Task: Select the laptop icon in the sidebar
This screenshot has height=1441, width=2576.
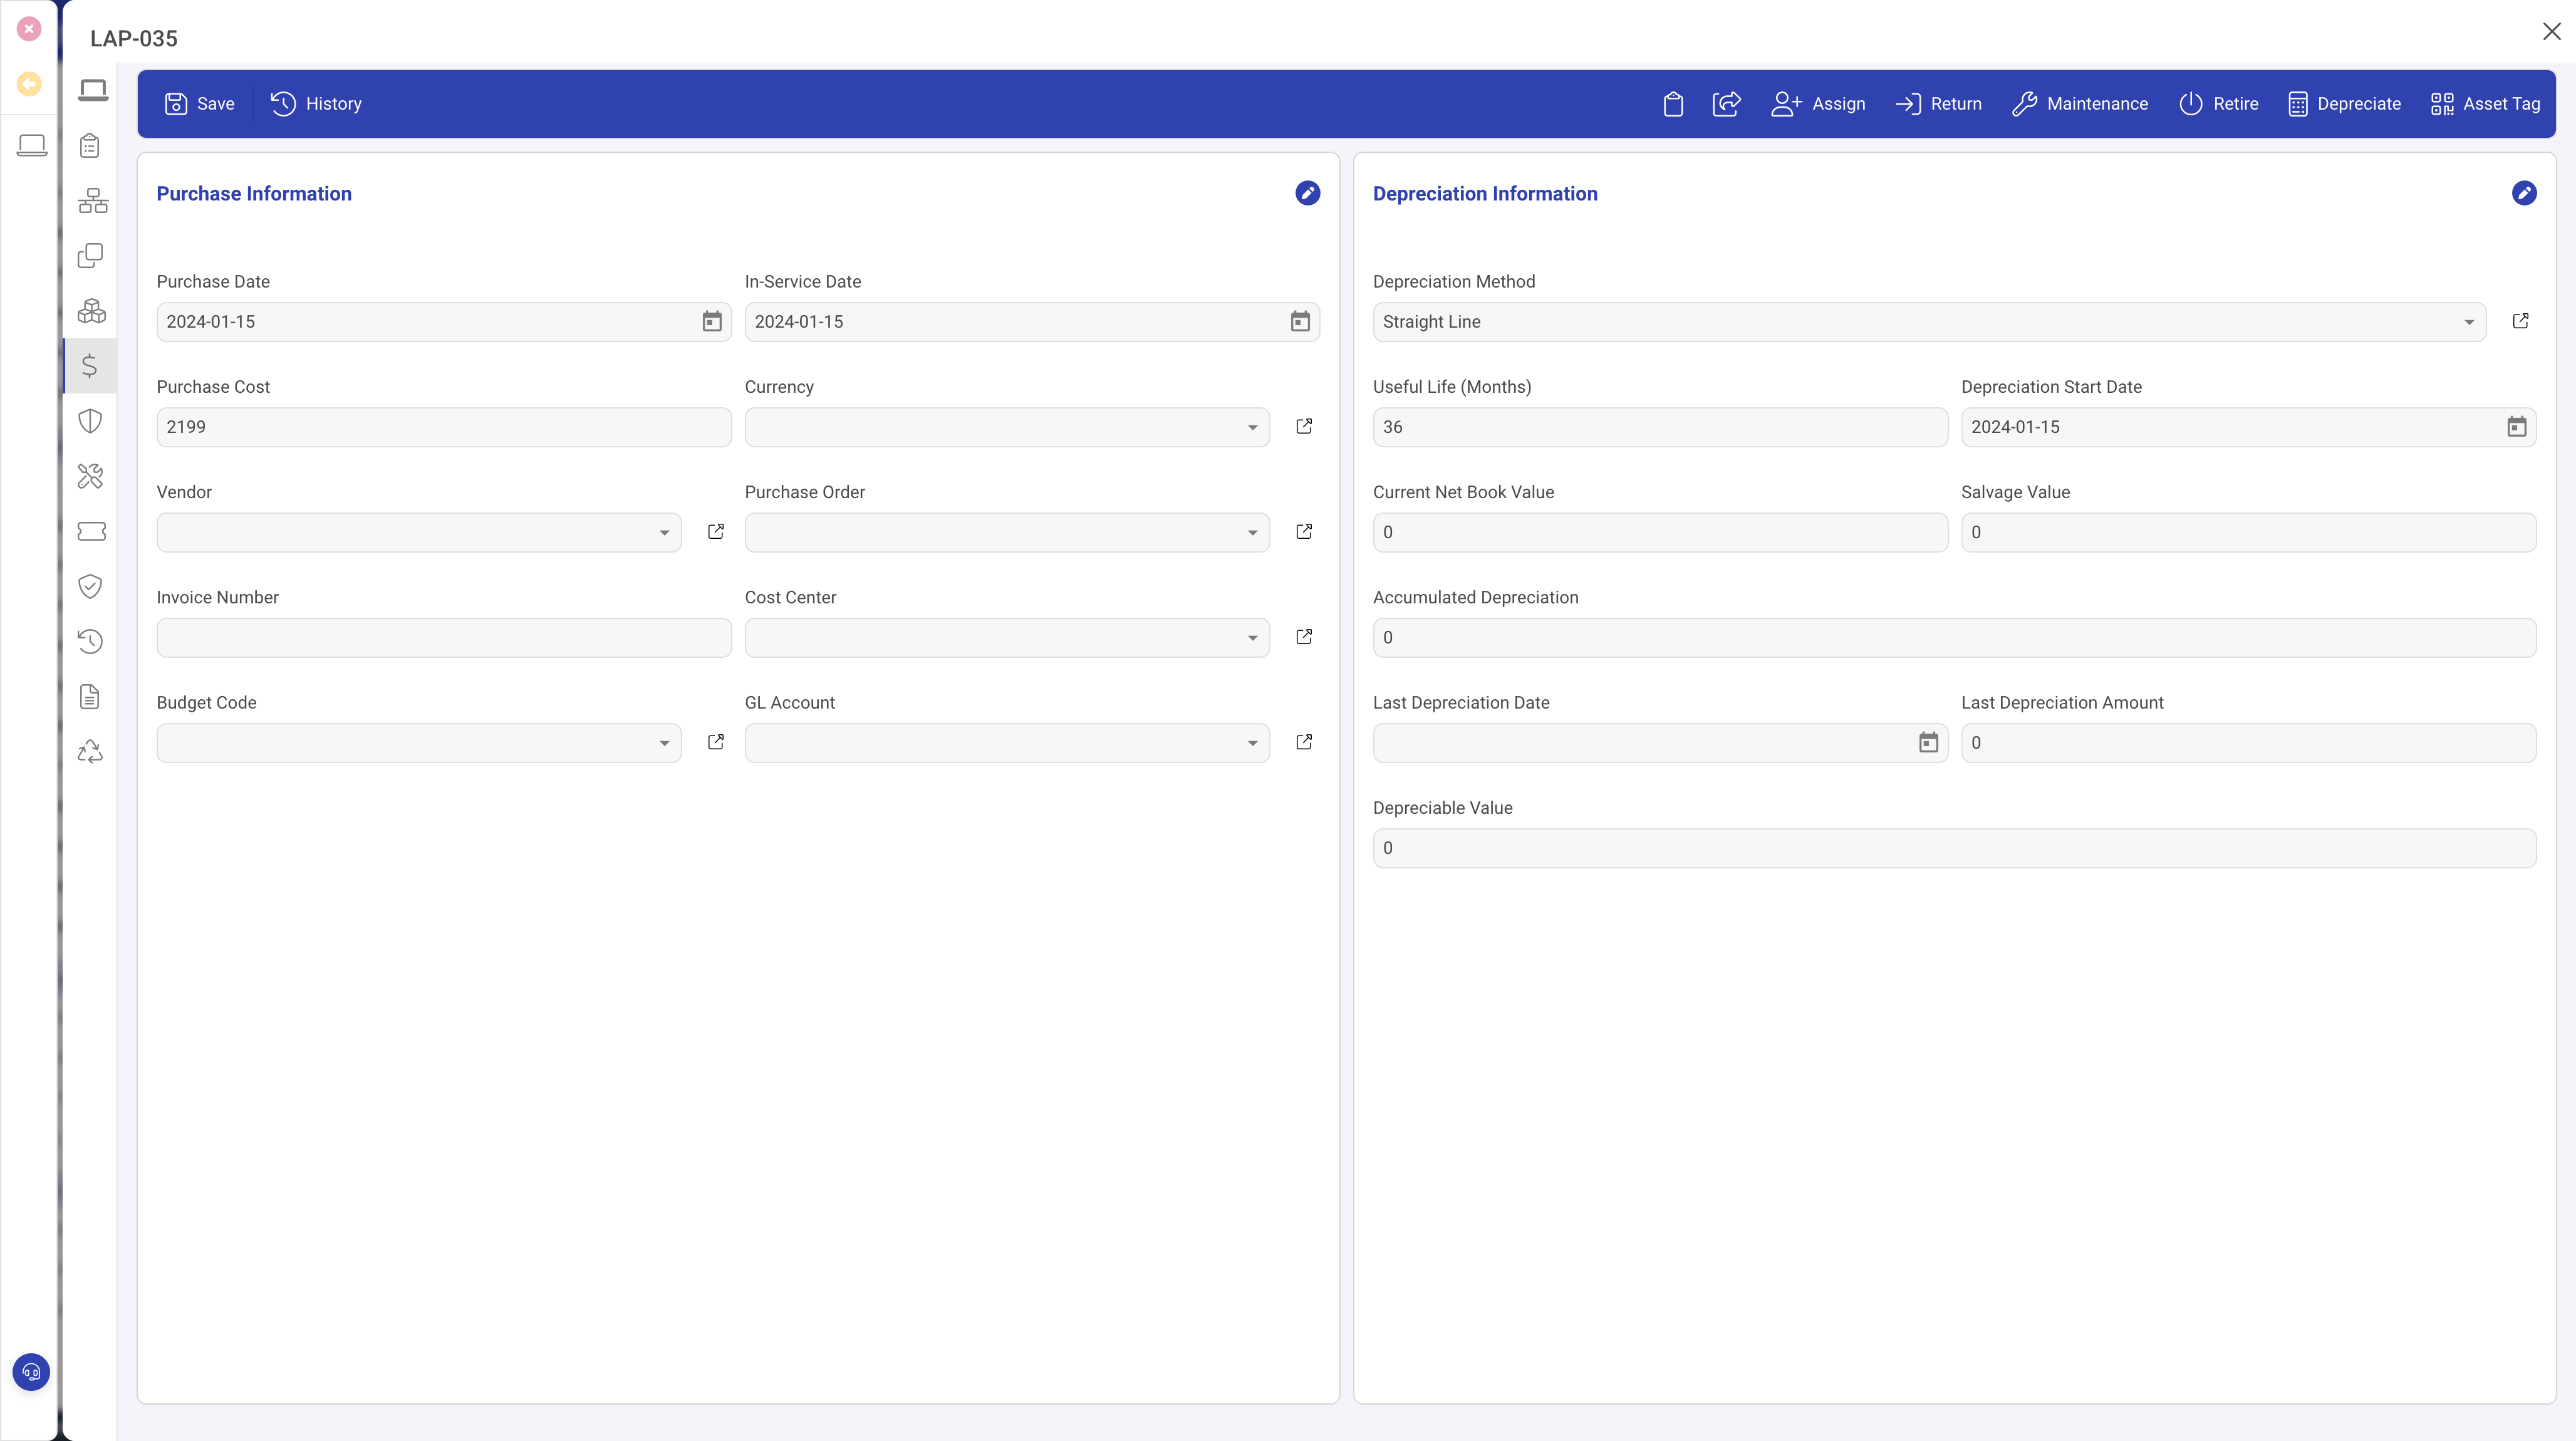Action: tap(91, 89)
